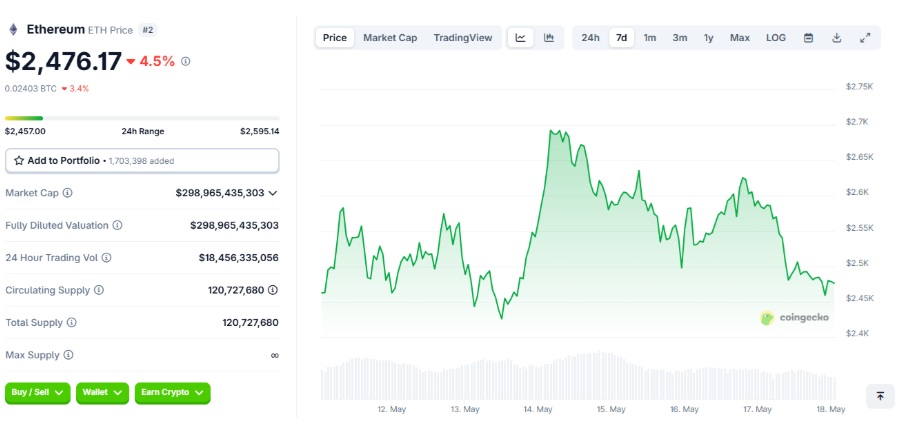This screenshot has width=902, height=430.
Task: Switch to the TradingView tab
Action: 463,38
